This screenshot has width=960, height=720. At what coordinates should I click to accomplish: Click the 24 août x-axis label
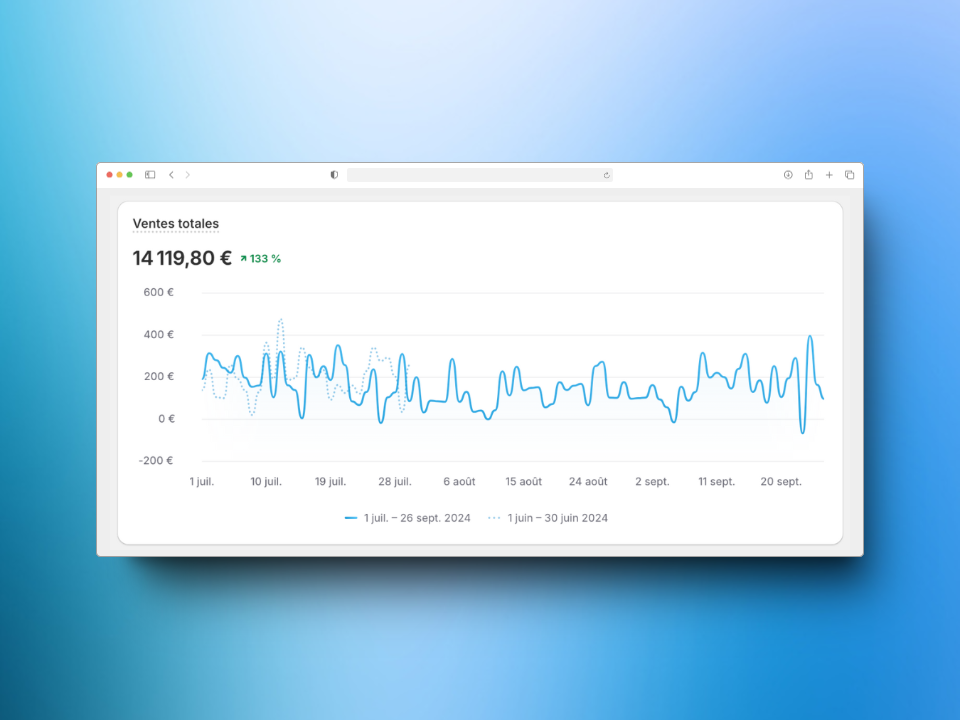point(588,482)
